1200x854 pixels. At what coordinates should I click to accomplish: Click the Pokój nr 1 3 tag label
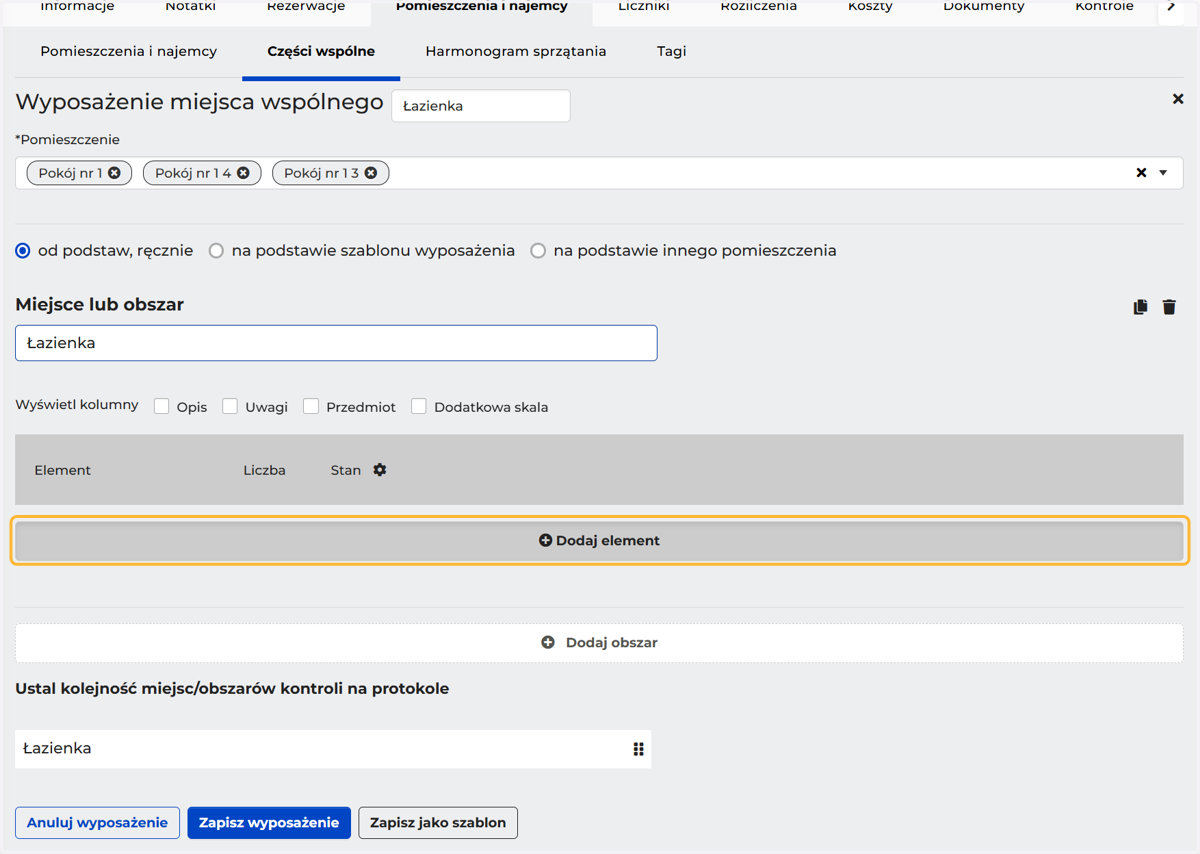tap(321, 173)
